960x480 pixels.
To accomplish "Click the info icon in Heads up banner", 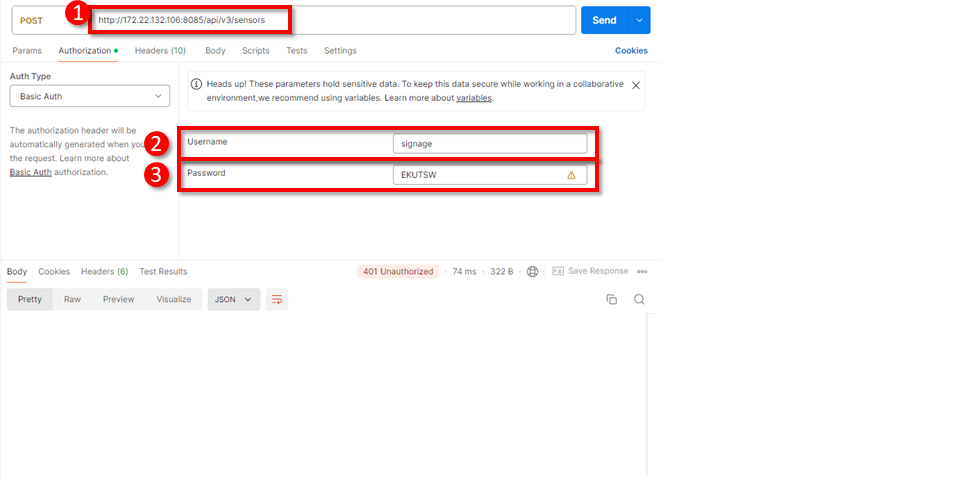I will tap(196, 85).
